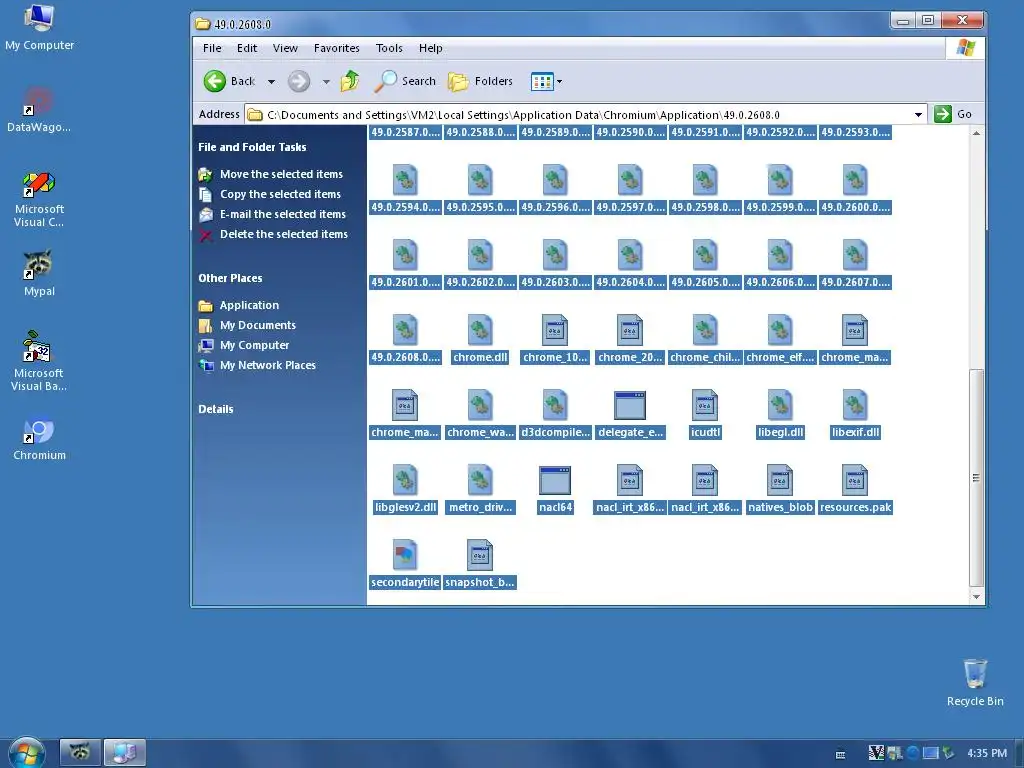The height and width of the screenshot is (768, 1024).
Task: Open the Chromium desktop shortcut
Action: pyautogui.click(x=39, y=438)
